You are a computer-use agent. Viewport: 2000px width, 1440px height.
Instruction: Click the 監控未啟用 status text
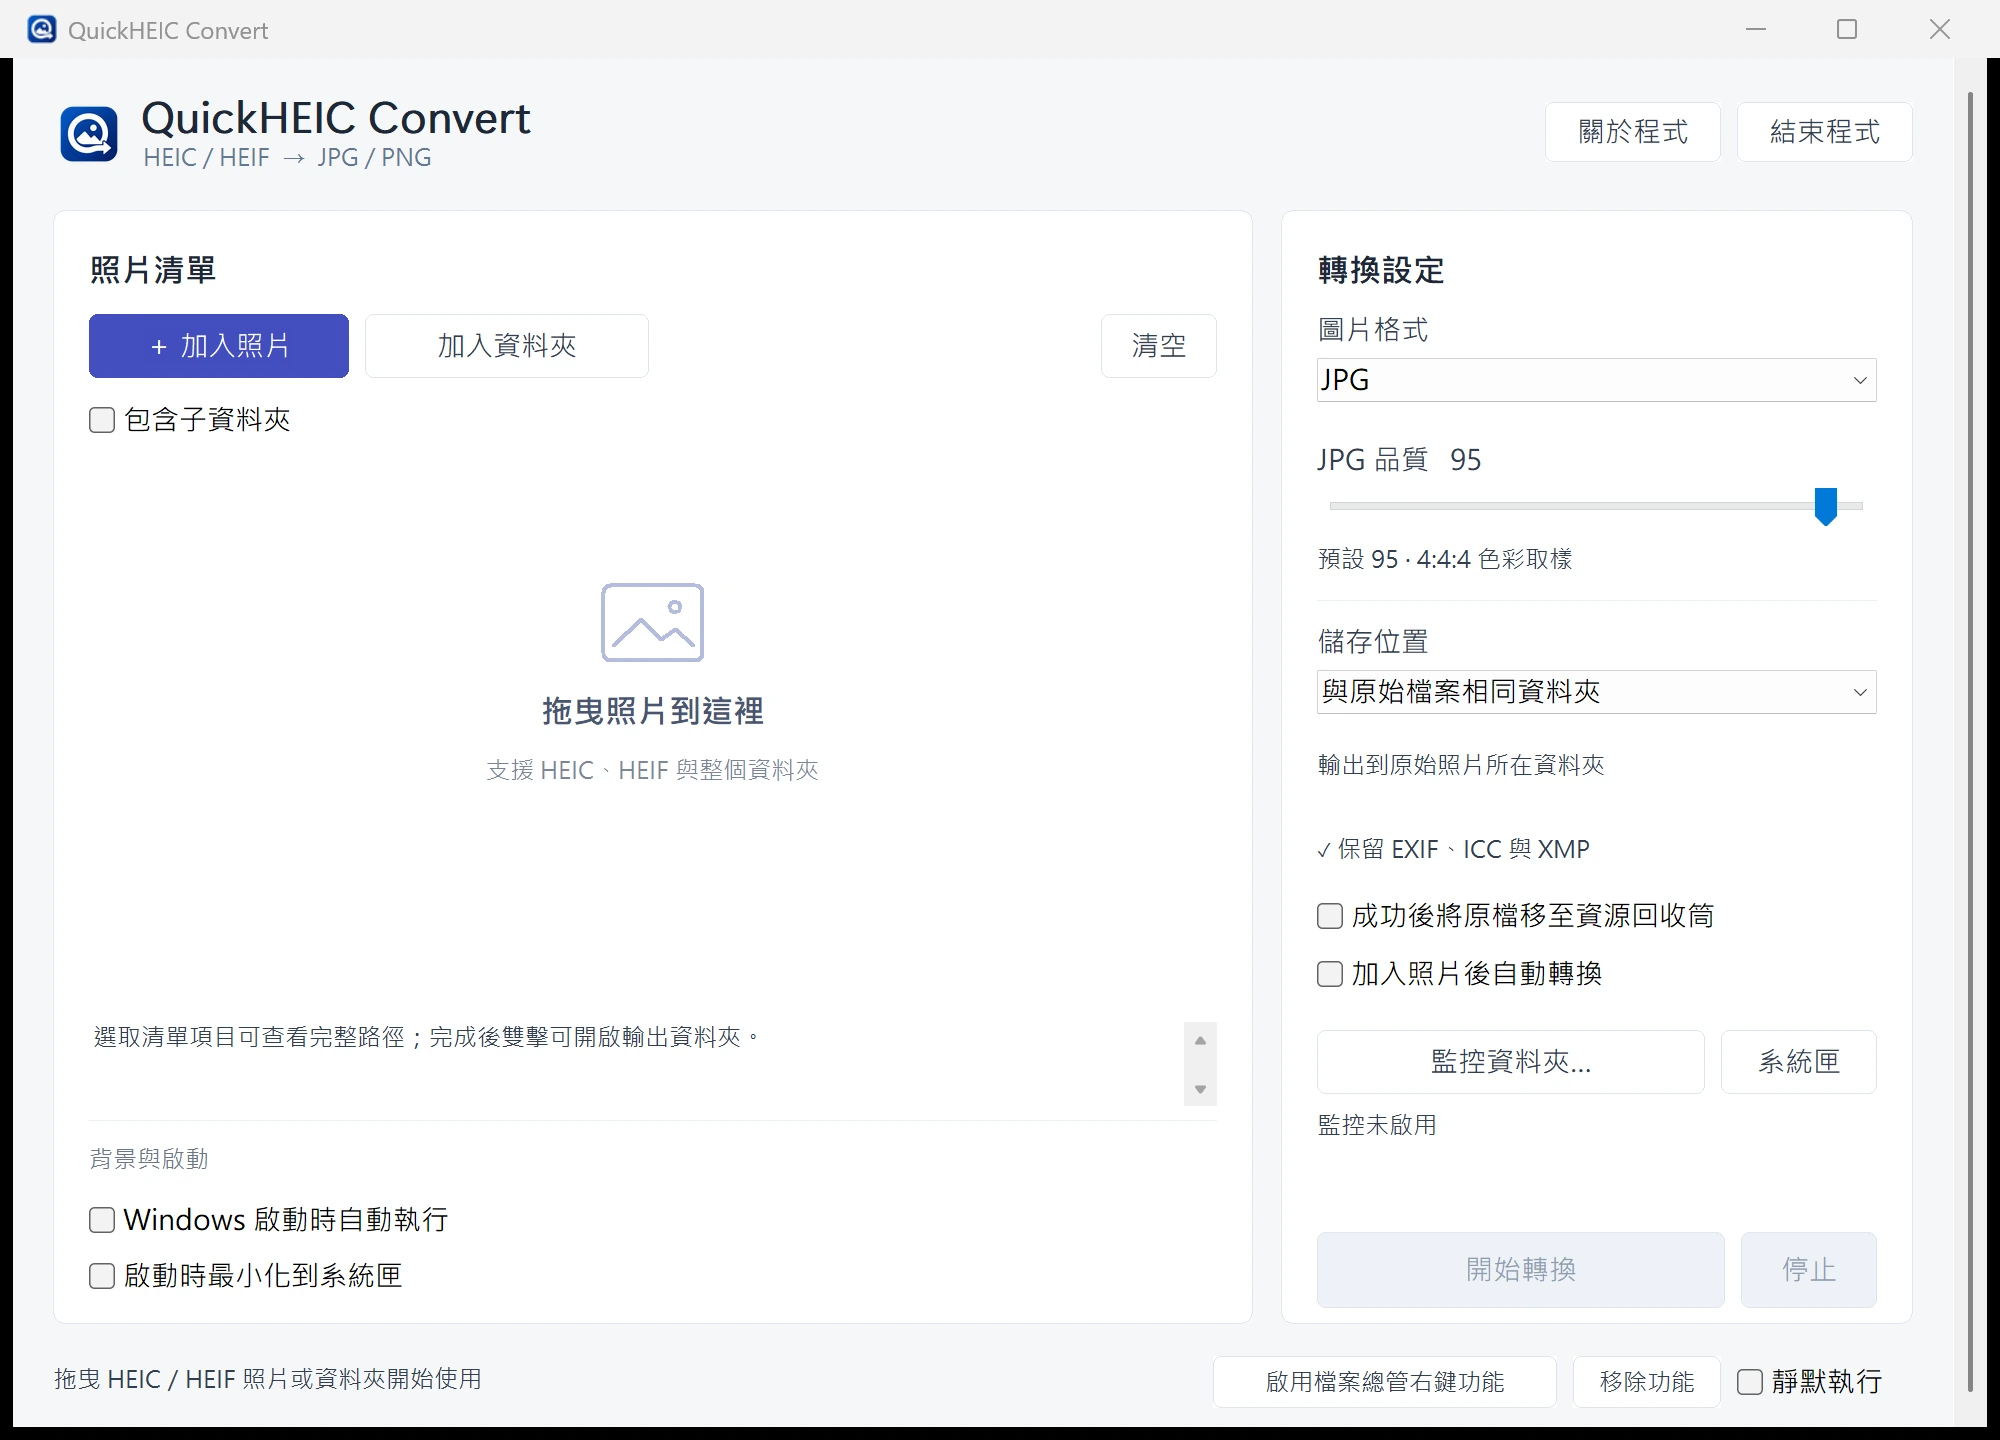(x=1377, y=1125)
